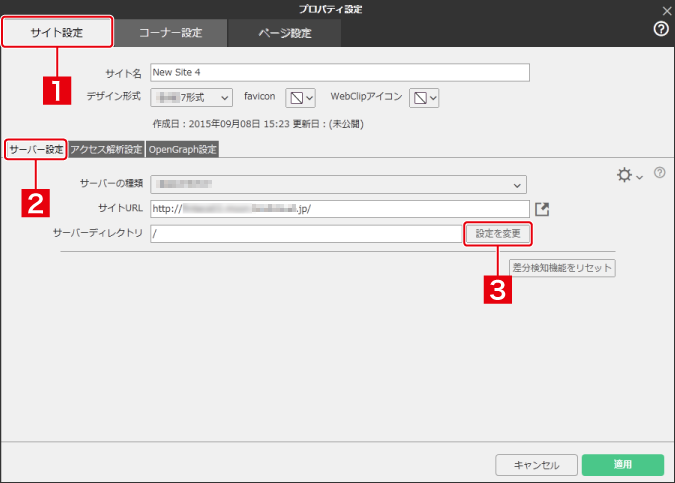The width and height of the screenshot is (675, 483).
Task: Select the OpenGraph設定 sub-tab
Action: [183, 149]
